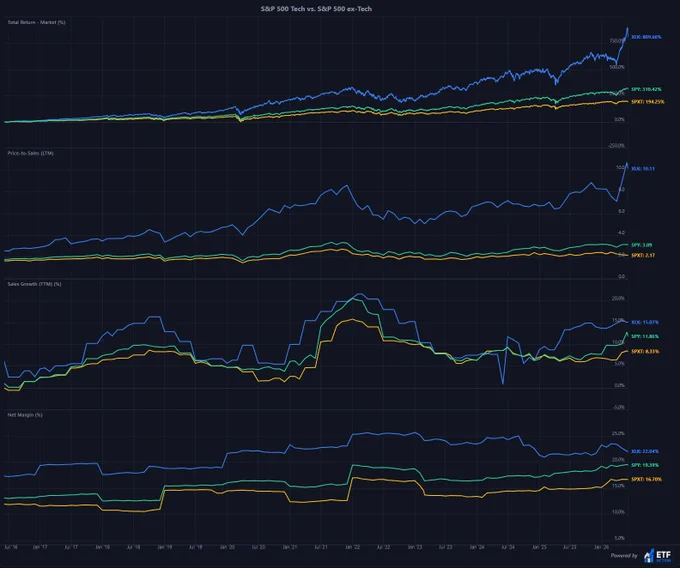Viewport: 680px width, 568px height.
Task: Click the Jul '25 date on the x-axis
Action: [570, 547]
